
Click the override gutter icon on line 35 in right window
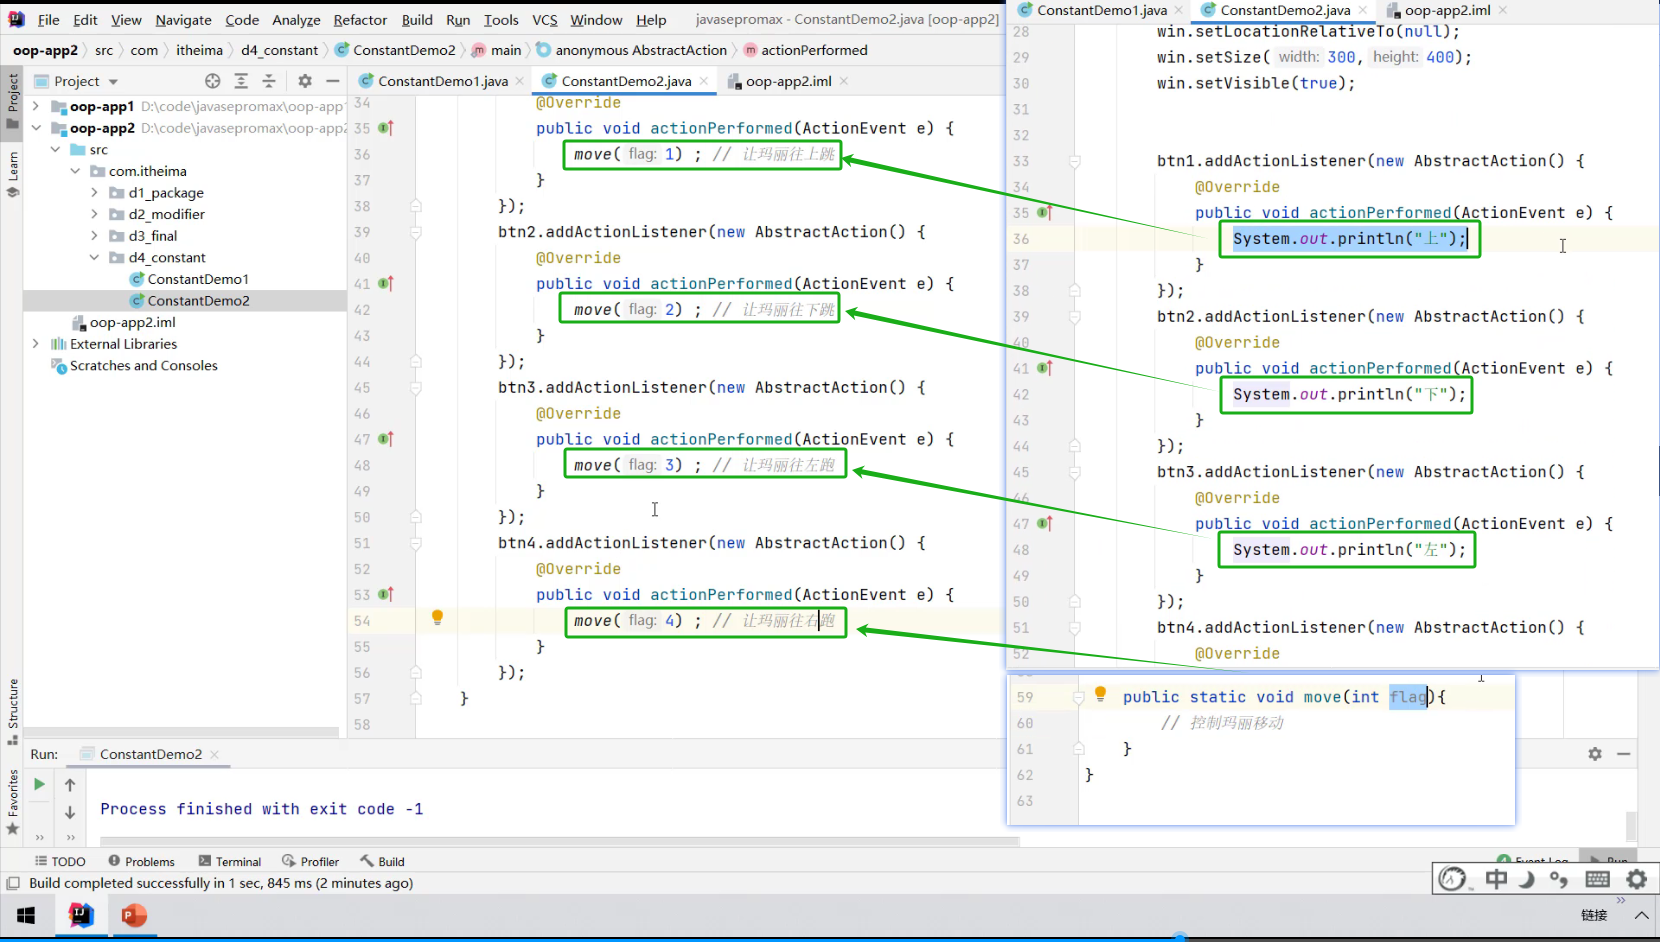pyautogui.click(x=1044, y=213)
